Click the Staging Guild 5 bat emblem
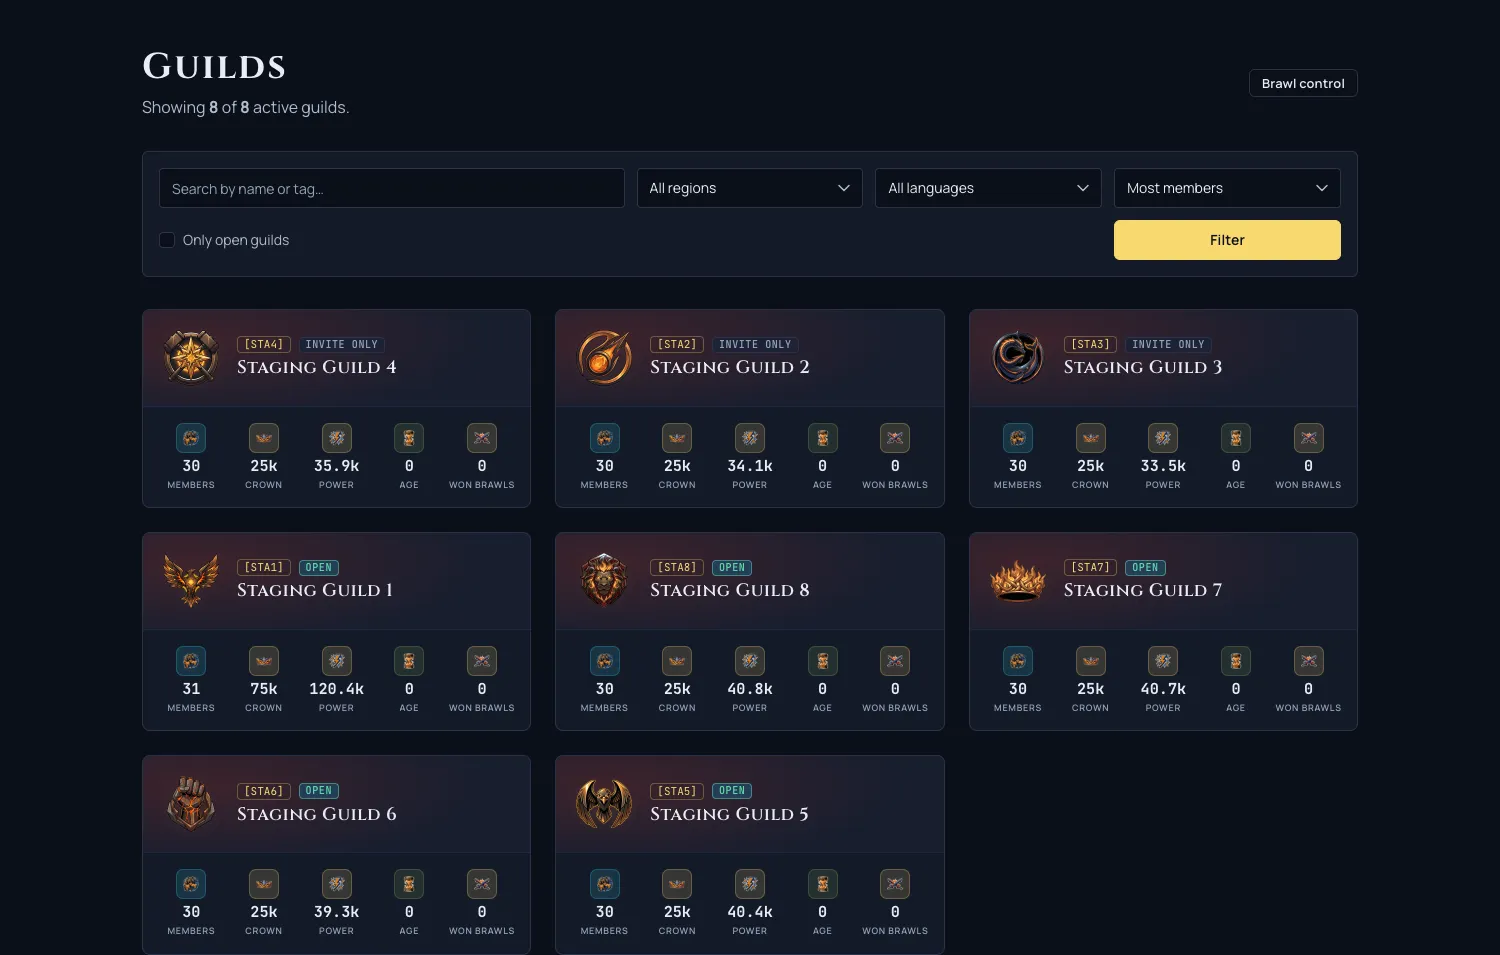The height and width of the screenshot is (955, 1500). click(x=604, y=803)
